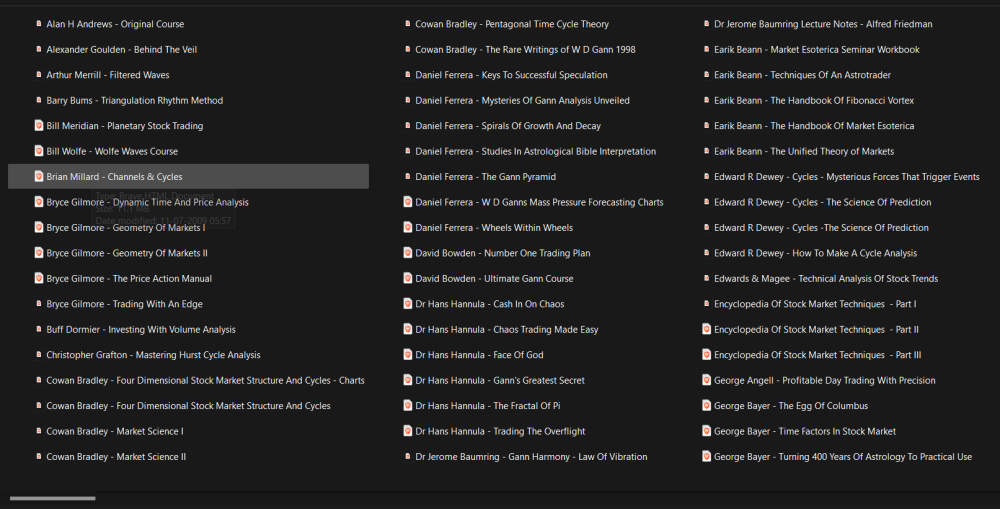Select Edwards & Magee - Technical Analysis Of Stock Trends
1000x509 pixels.
click(x=825, y=279)
